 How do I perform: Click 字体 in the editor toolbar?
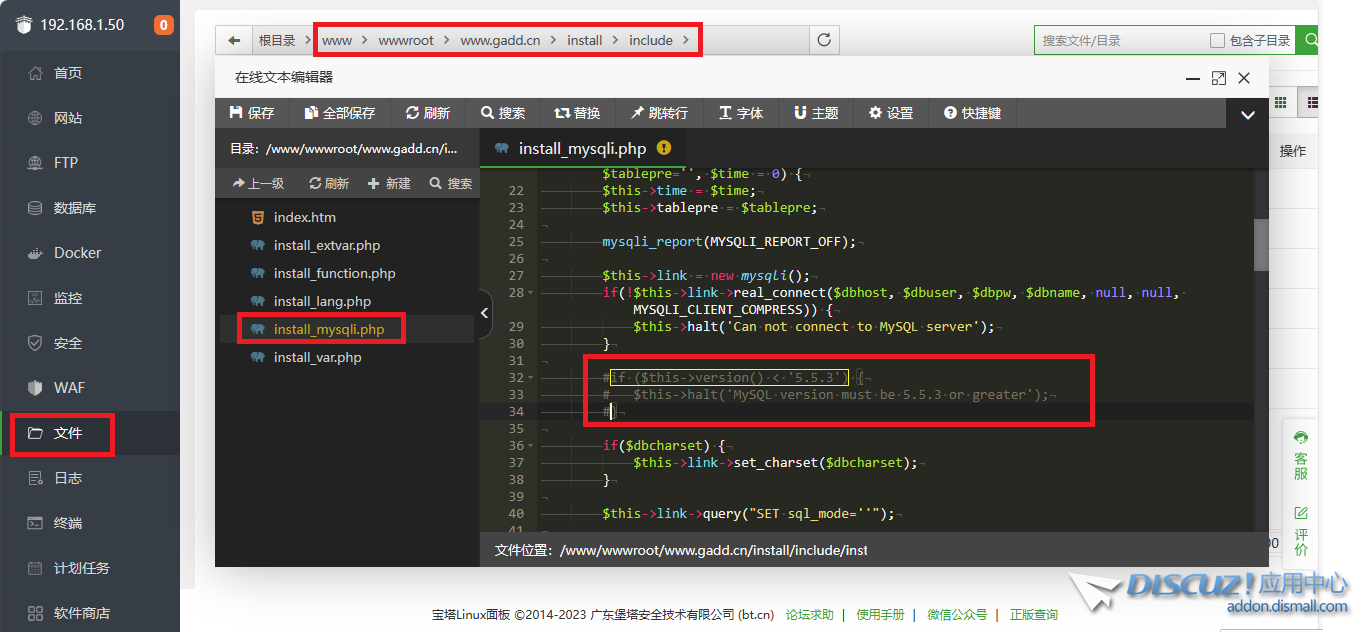click(741, 113)
